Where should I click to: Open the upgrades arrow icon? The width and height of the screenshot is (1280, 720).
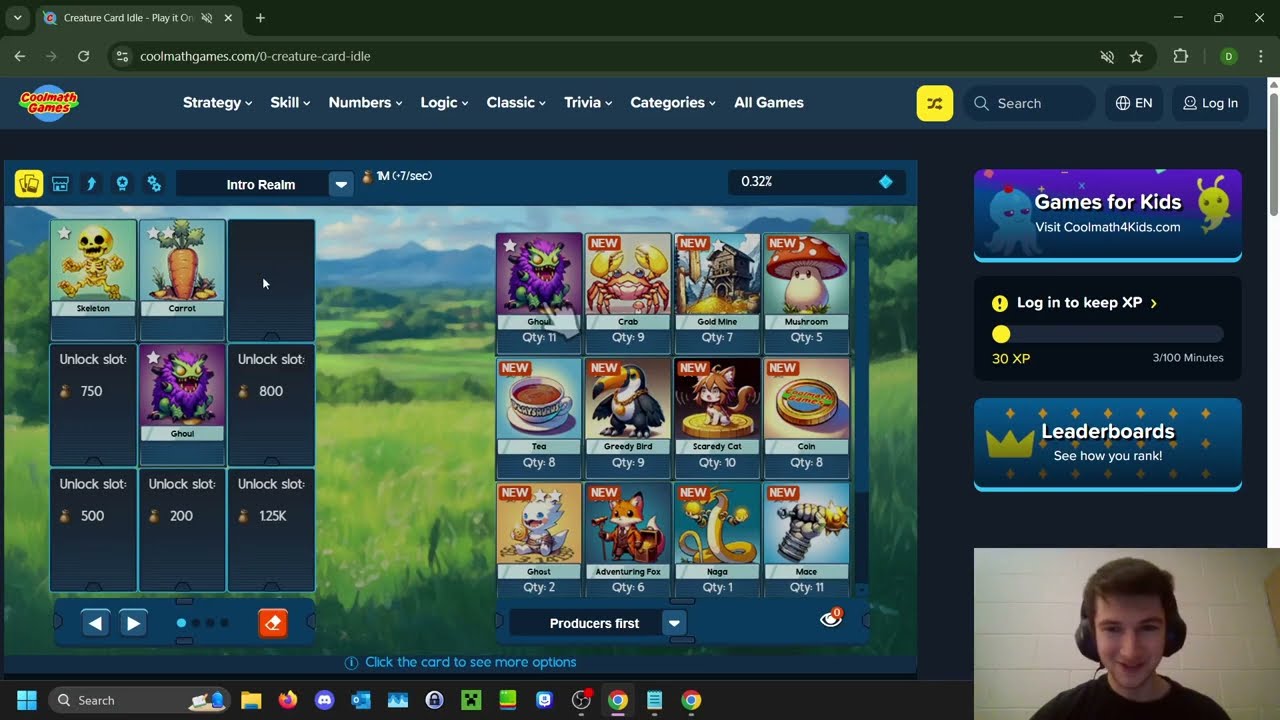[x=91, y=184]
